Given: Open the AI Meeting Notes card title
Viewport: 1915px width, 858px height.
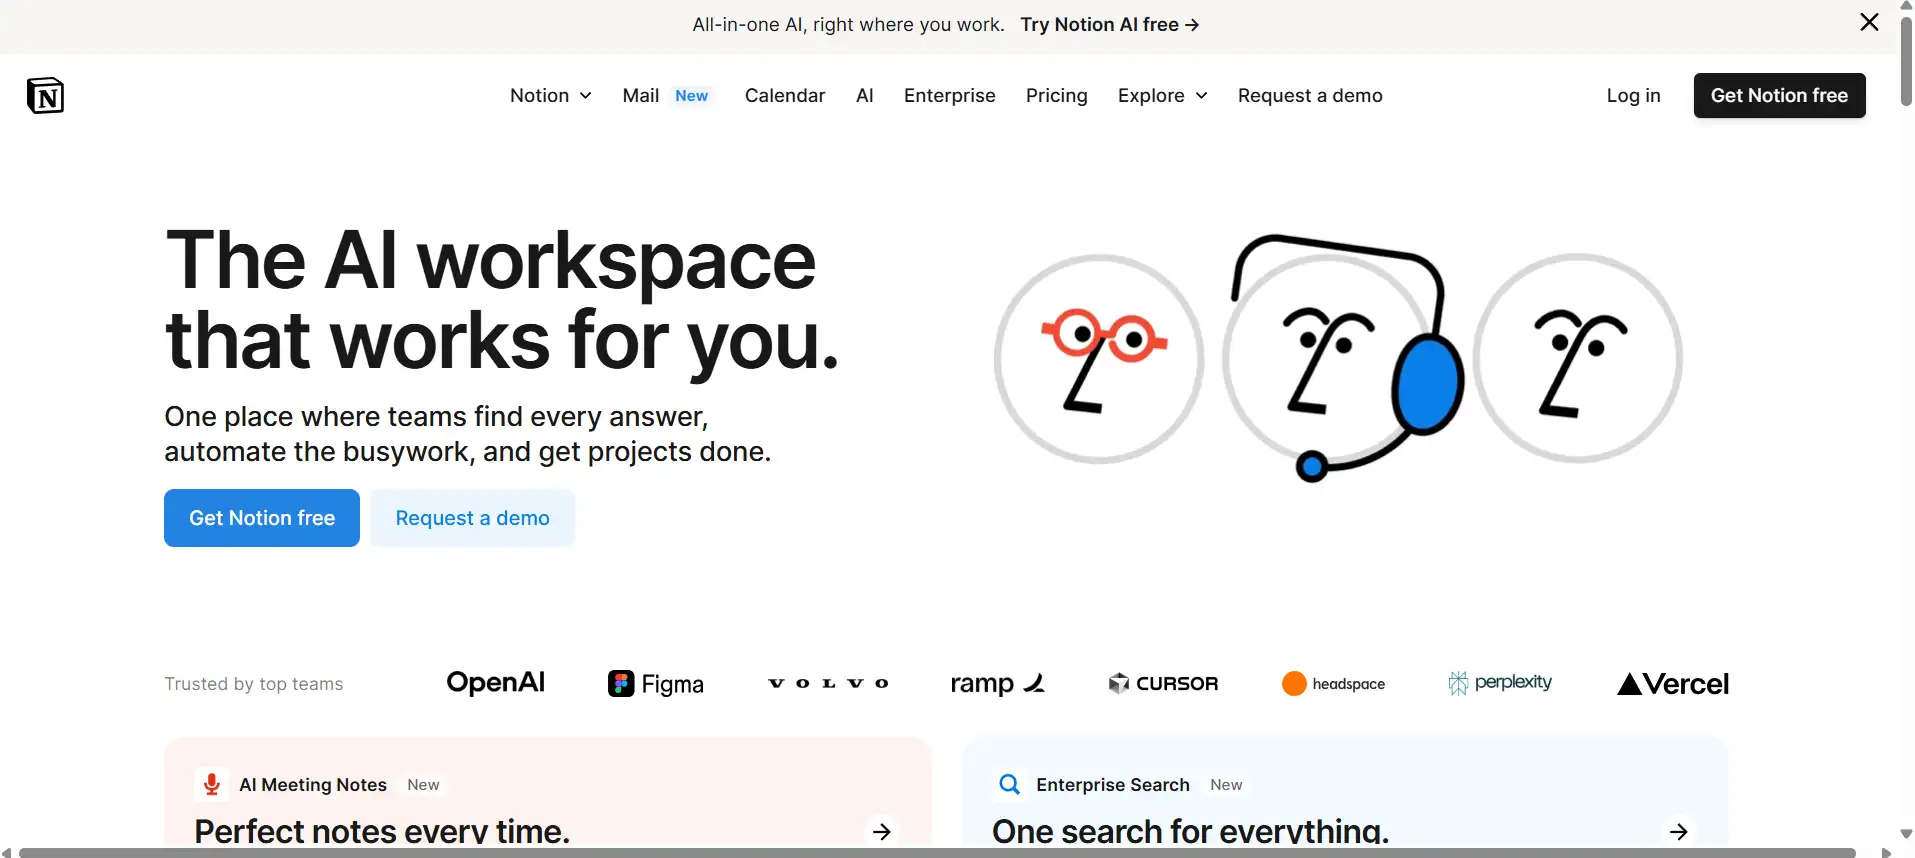Looking at the screenshot, I should click(313, 785).
